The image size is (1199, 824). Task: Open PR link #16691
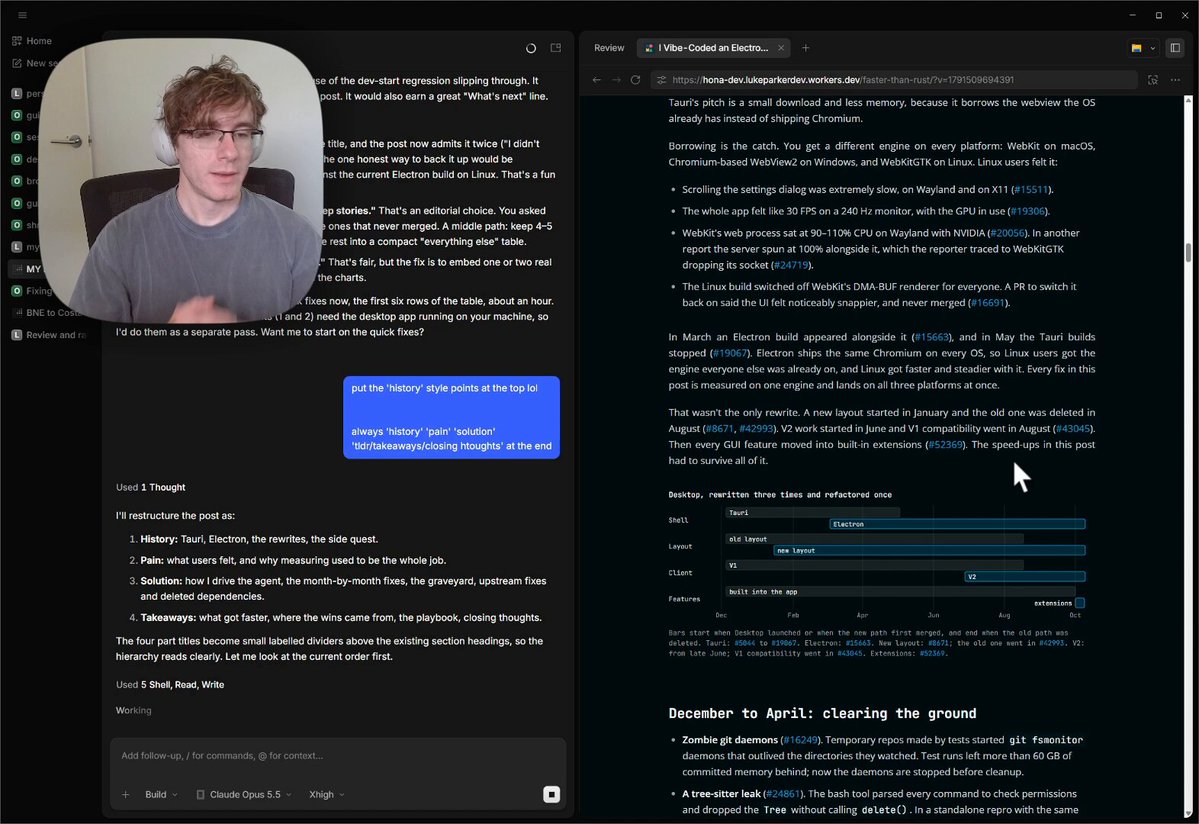[x=987, y=303]
